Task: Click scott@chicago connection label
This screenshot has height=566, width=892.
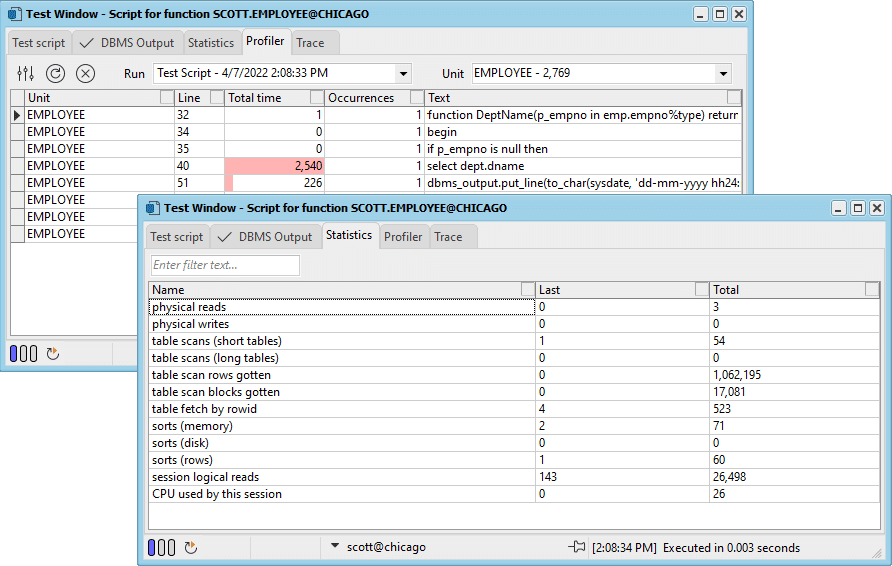Action: click(386, 547)
